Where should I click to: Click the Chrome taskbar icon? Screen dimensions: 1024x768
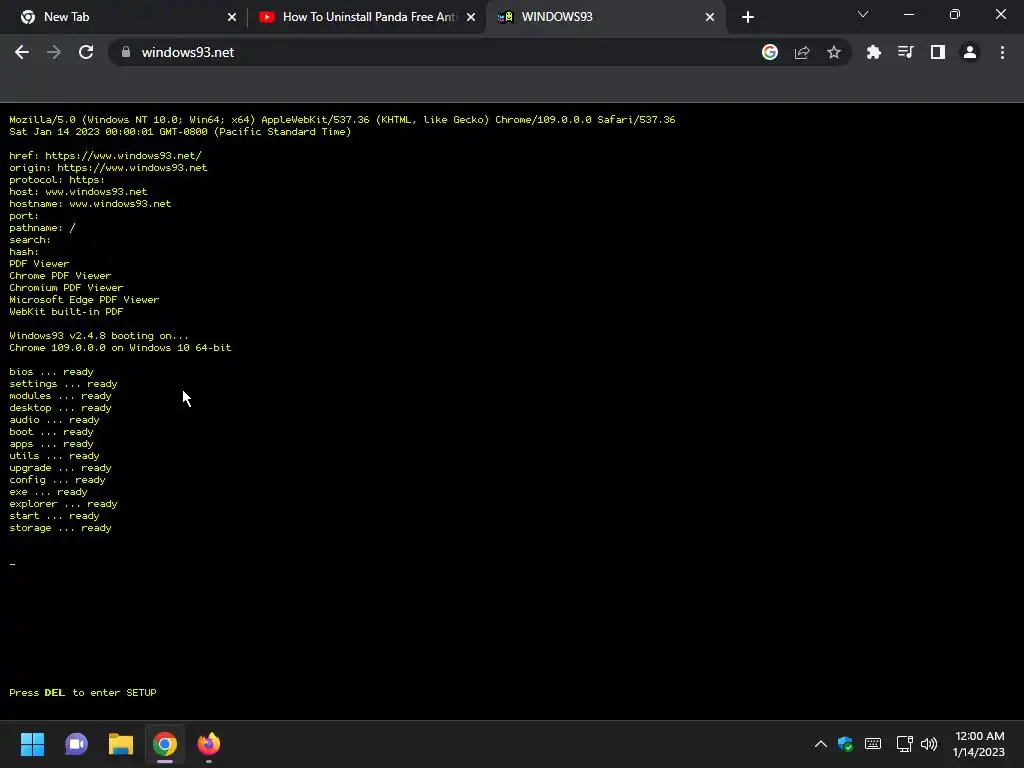pos(165,744)
